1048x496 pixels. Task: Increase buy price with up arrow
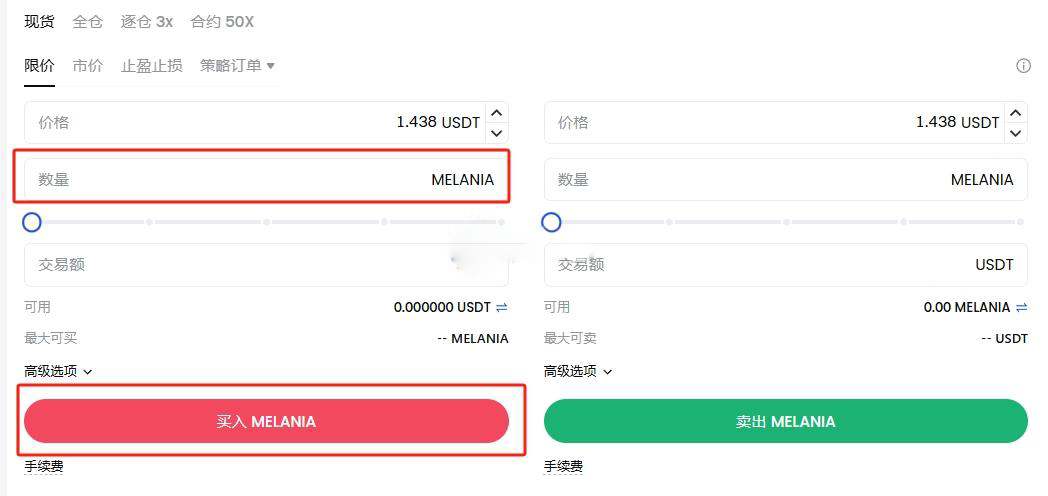coord(496,113)
